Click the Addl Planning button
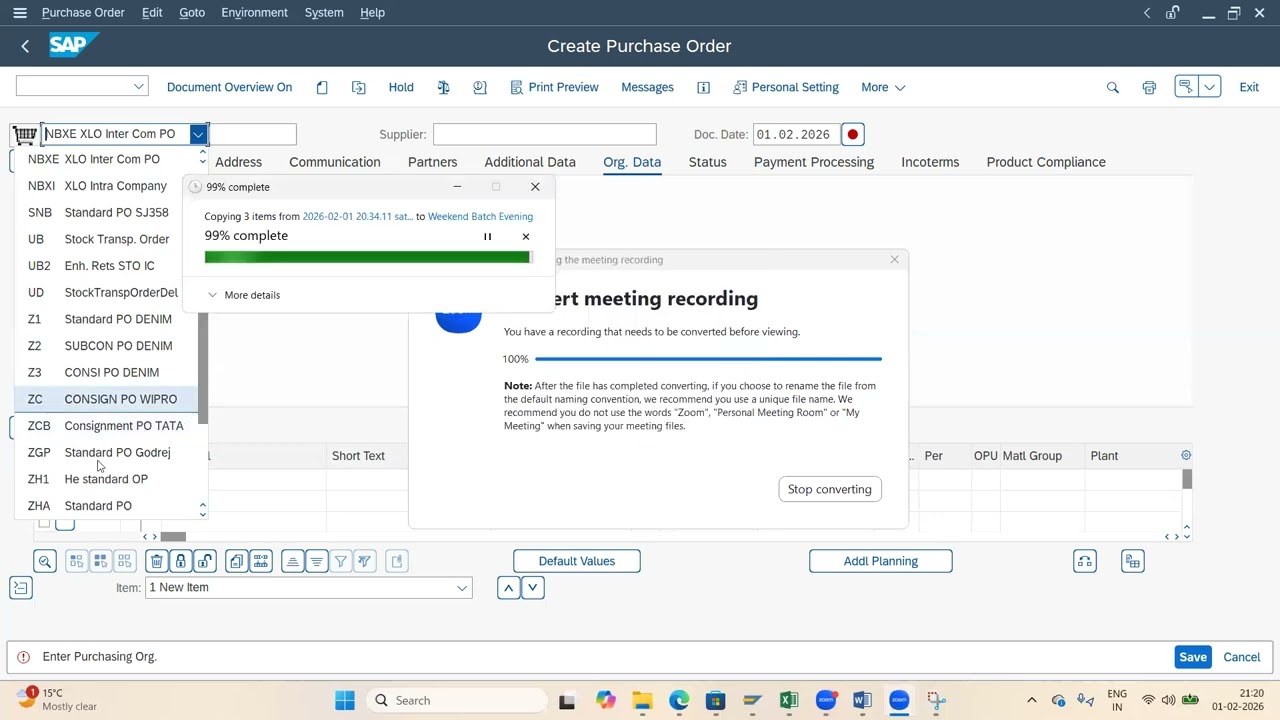This screenshot has height=720, width=1280. 881,561
